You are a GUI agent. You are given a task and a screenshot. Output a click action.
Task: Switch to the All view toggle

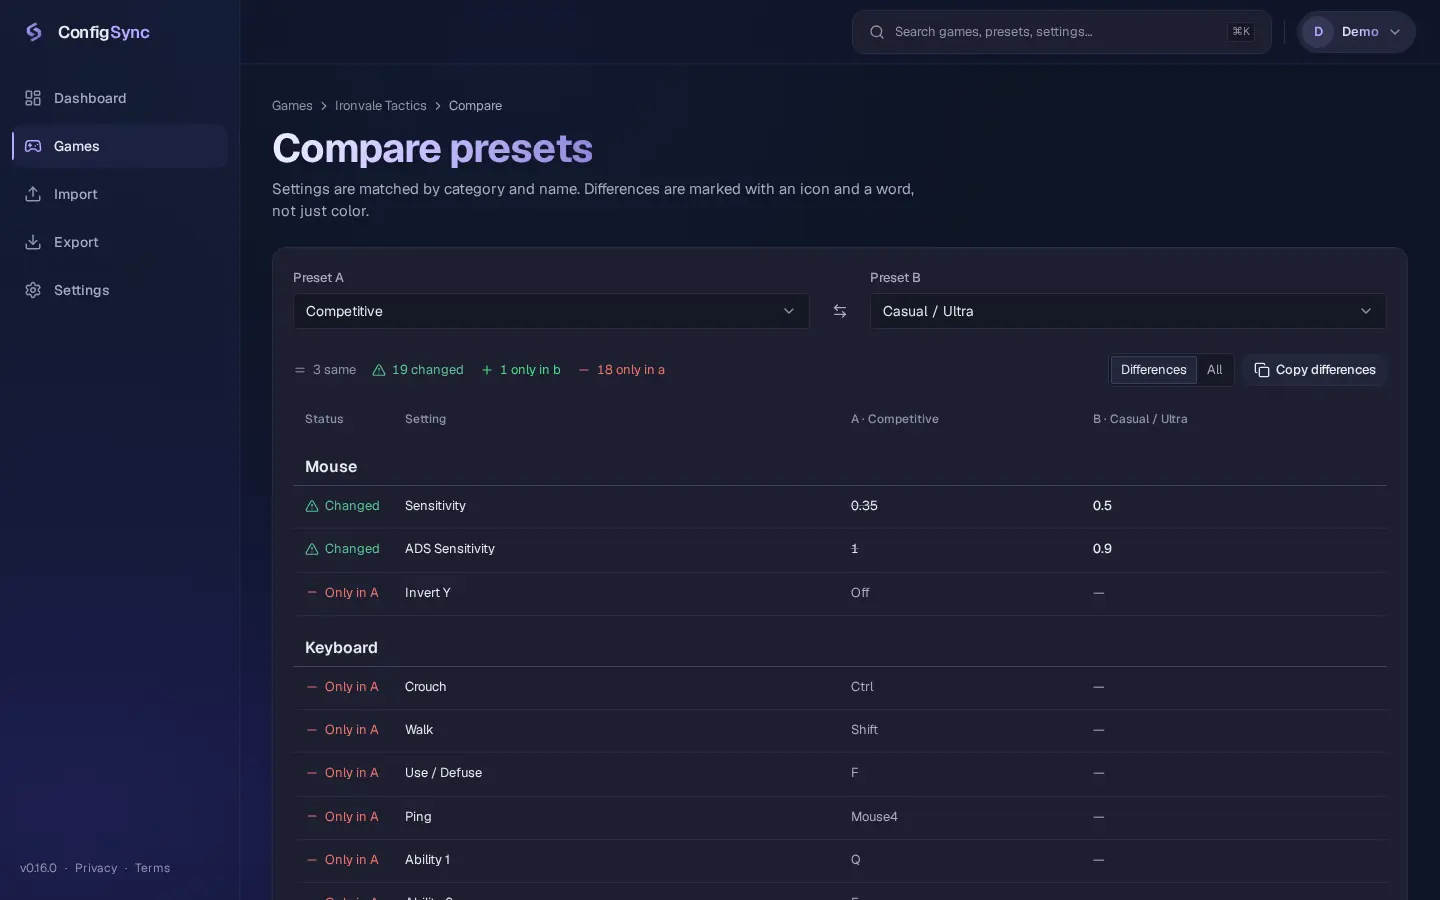[1214, 370]
